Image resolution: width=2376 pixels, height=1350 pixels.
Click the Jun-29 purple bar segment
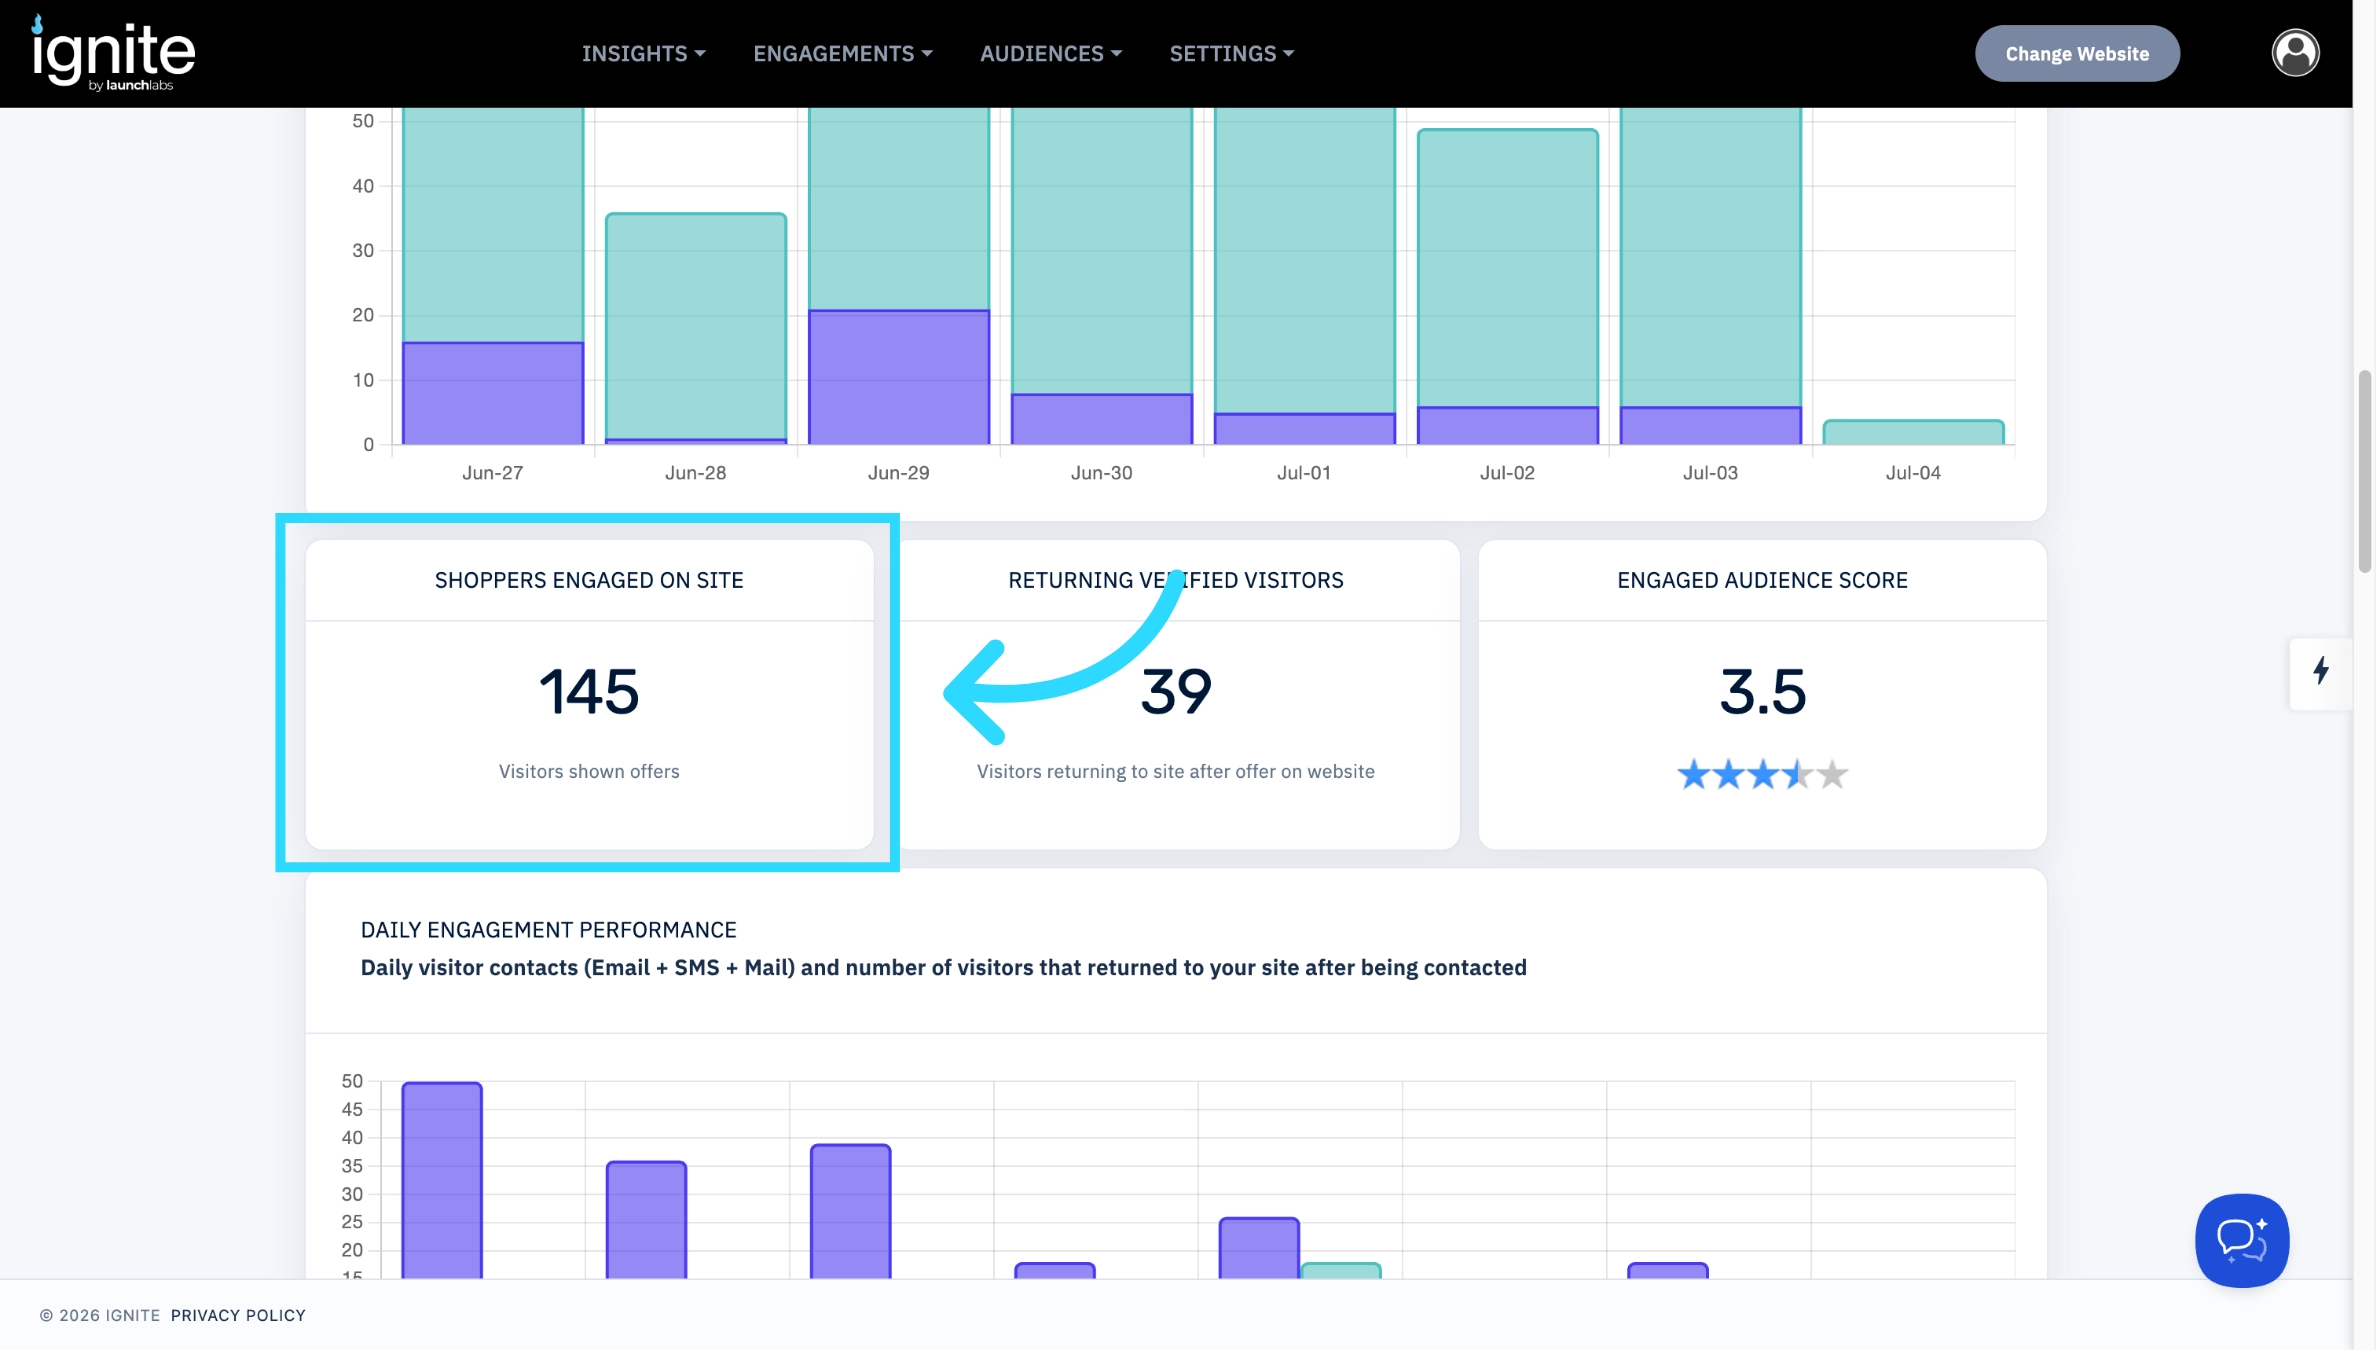898,377
